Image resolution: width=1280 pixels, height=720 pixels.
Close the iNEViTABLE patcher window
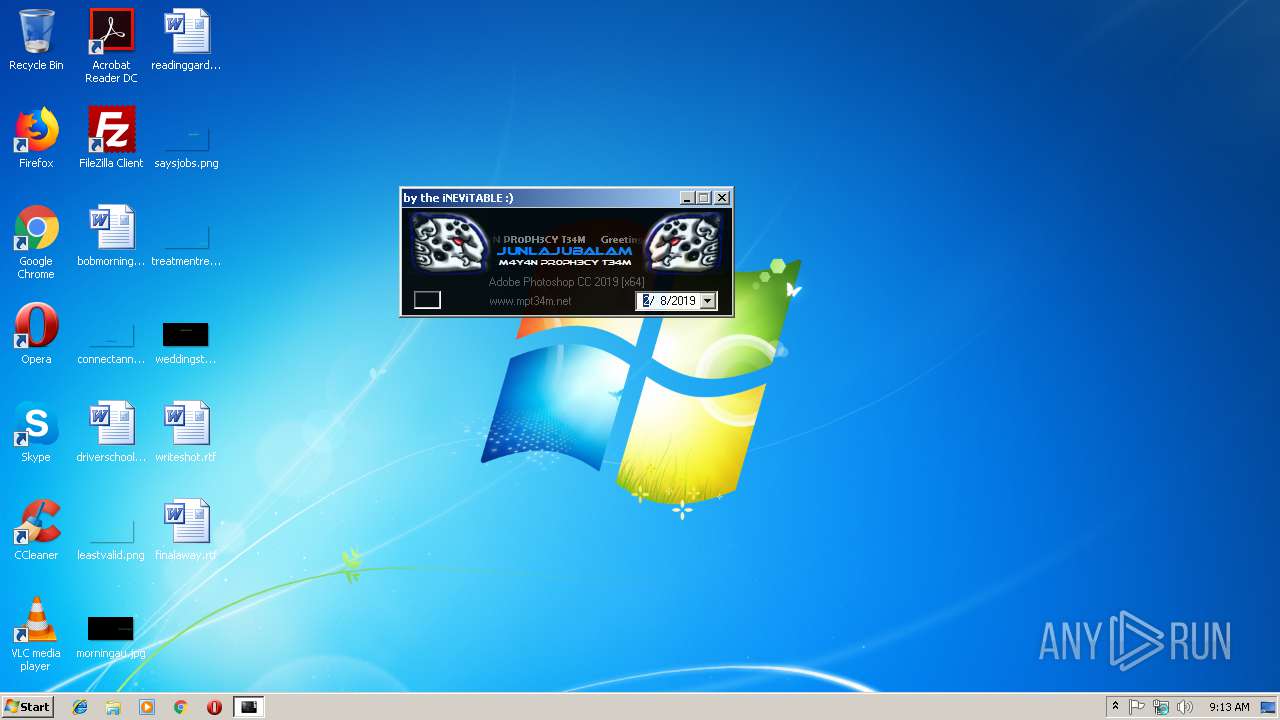[722, 198]
